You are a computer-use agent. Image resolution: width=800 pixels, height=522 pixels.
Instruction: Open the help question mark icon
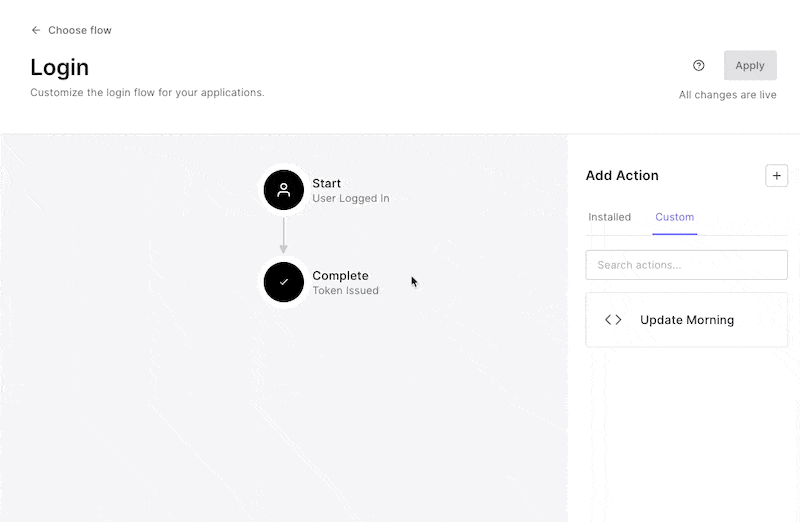[x=699, y=66]
